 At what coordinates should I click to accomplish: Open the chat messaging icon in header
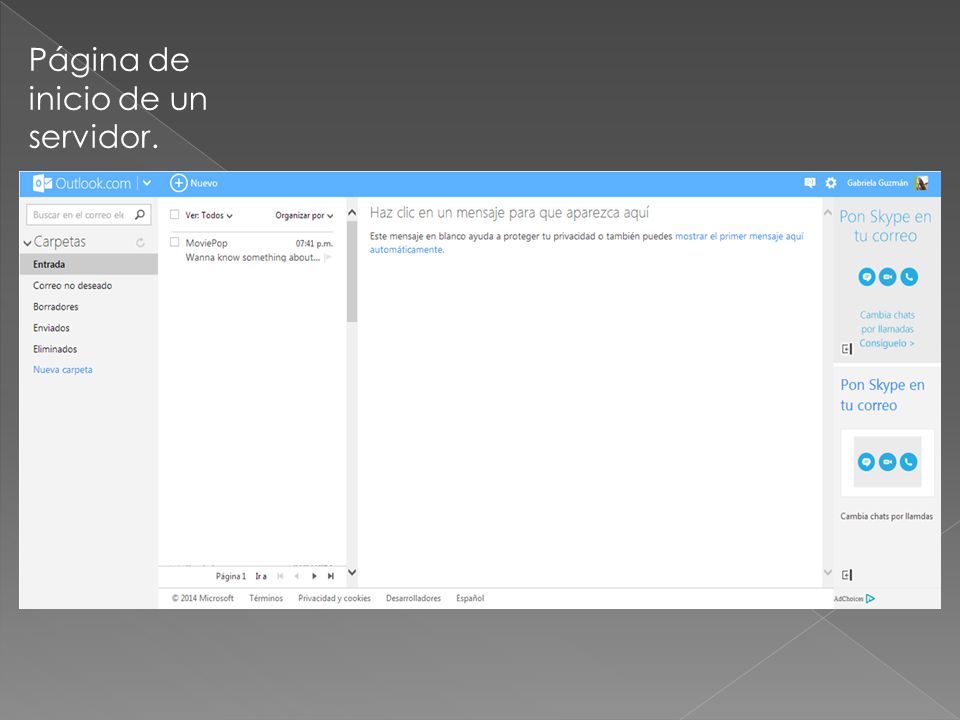coord(809,182)
